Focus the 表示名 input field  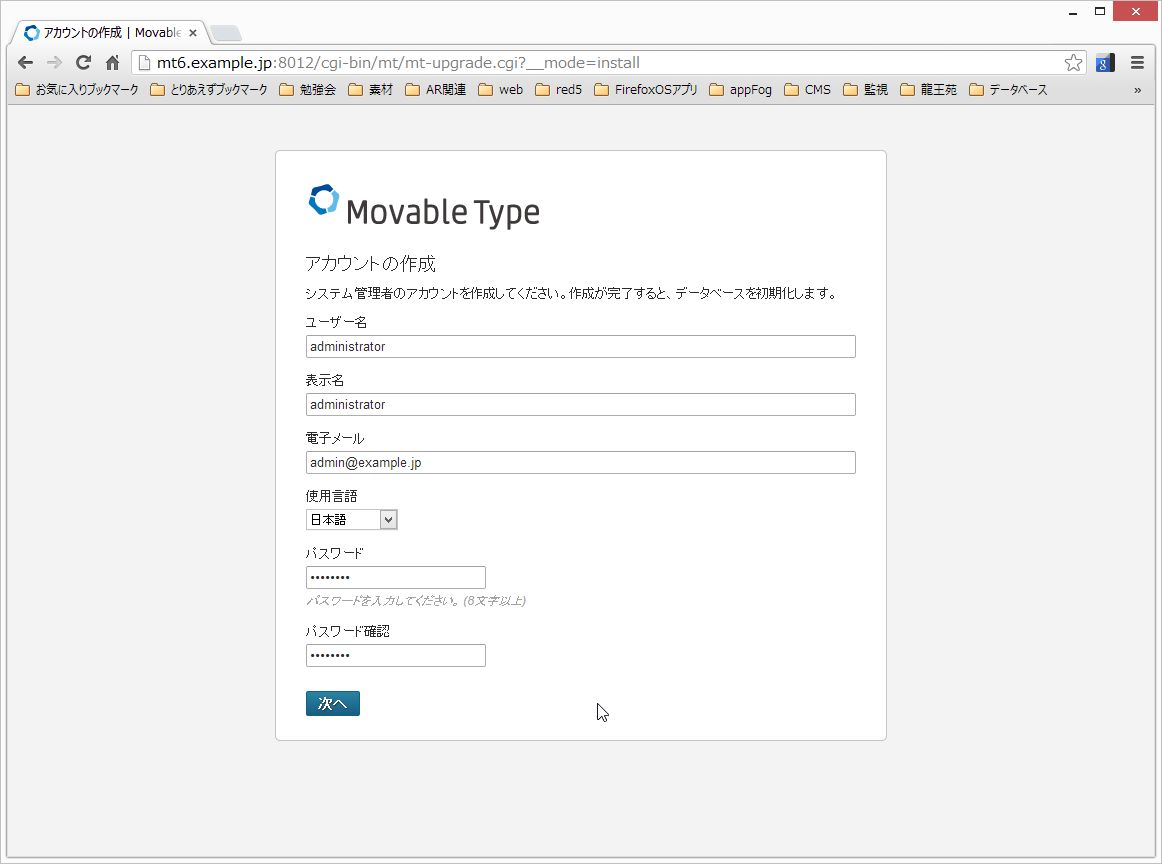tap(580, 404)
